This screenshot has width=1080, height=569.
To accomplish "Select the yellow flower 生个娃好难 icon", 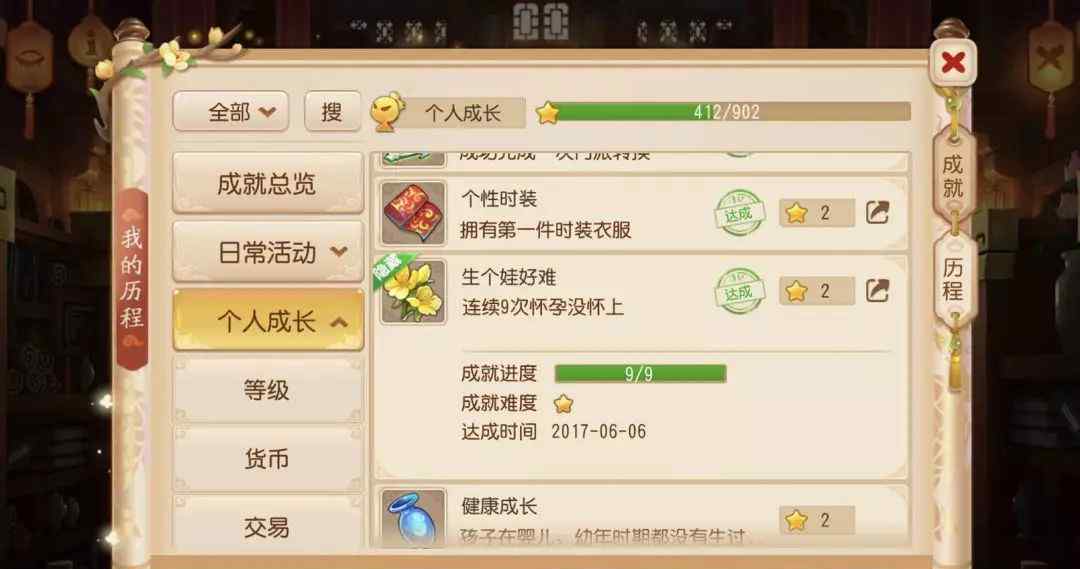I will coord(413,291).
